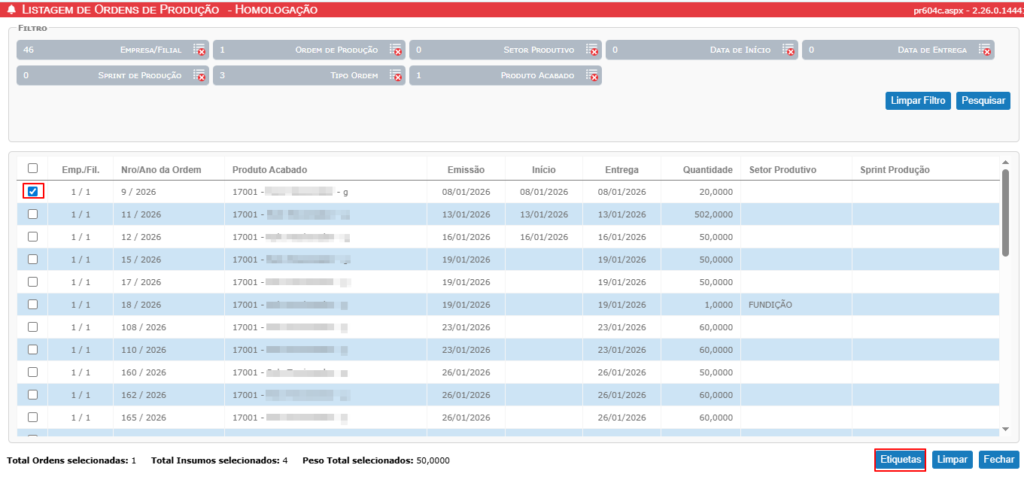Clear the Ordem de Produção filter icon
Screen dimensions: 1024x480
[x=396, y=50]
